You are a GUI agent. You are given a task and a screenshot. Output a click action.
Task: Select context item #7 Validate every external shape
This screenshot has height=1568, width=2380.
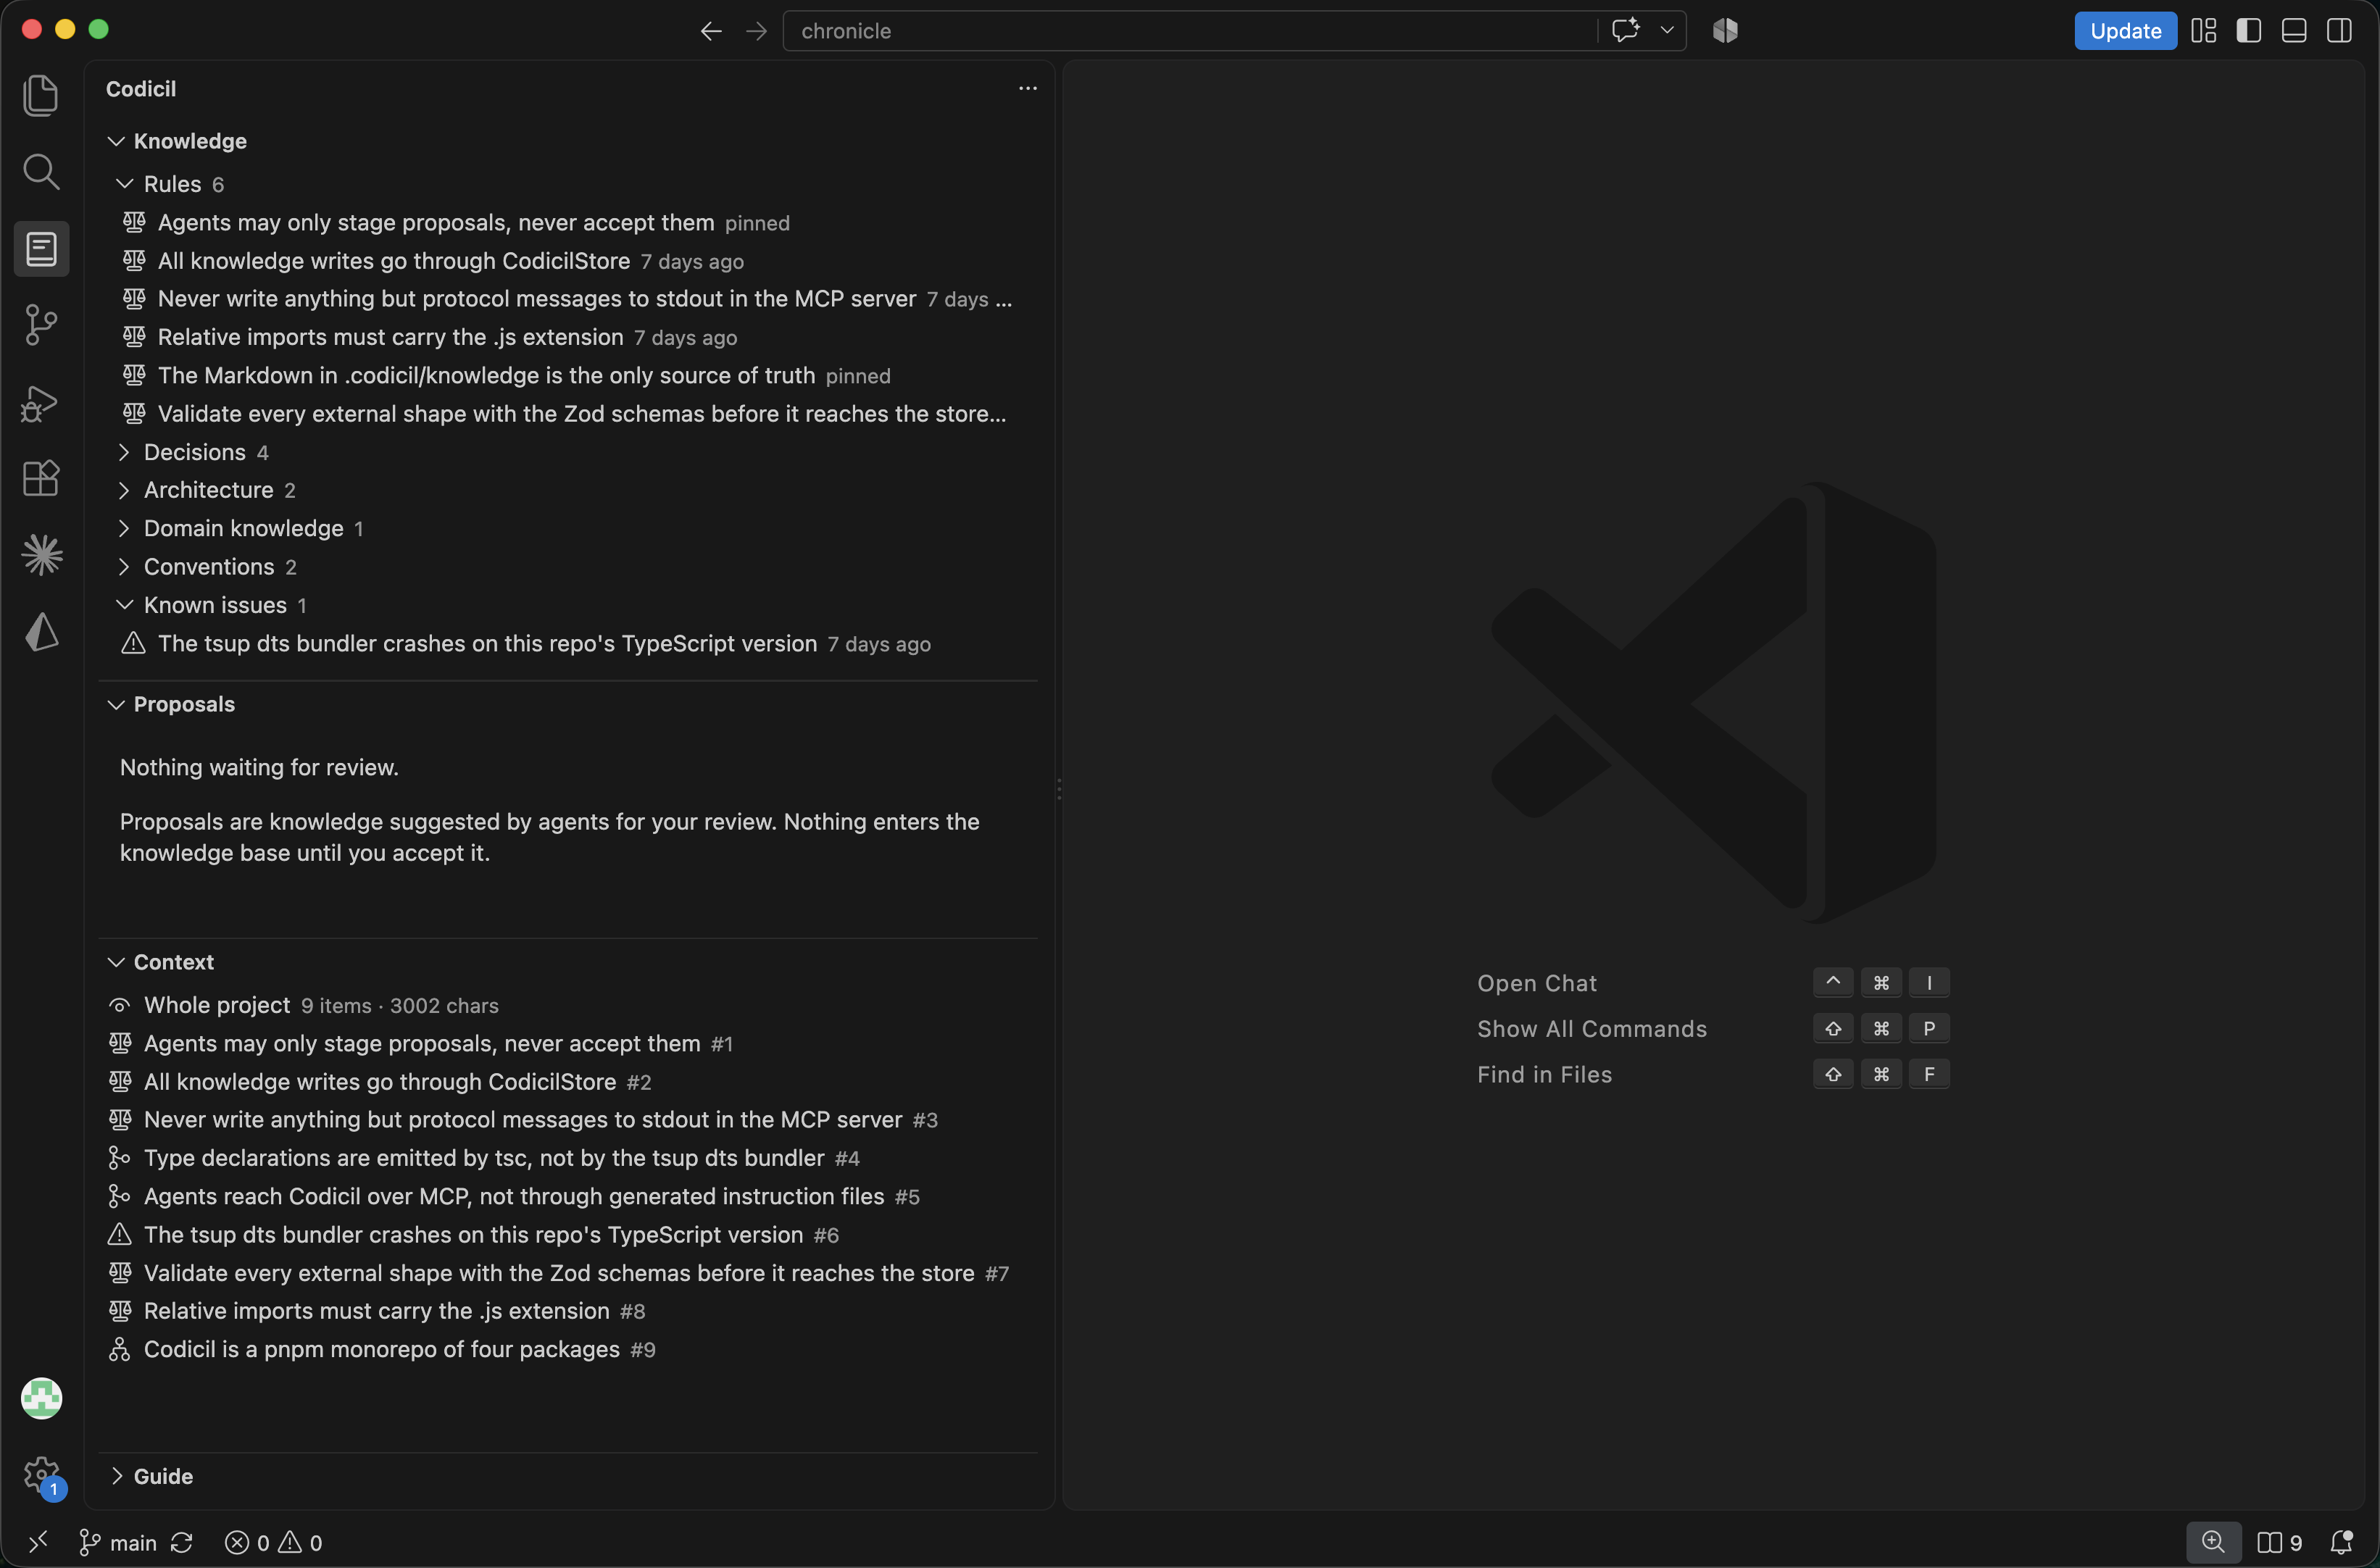tap(568, 1273)
